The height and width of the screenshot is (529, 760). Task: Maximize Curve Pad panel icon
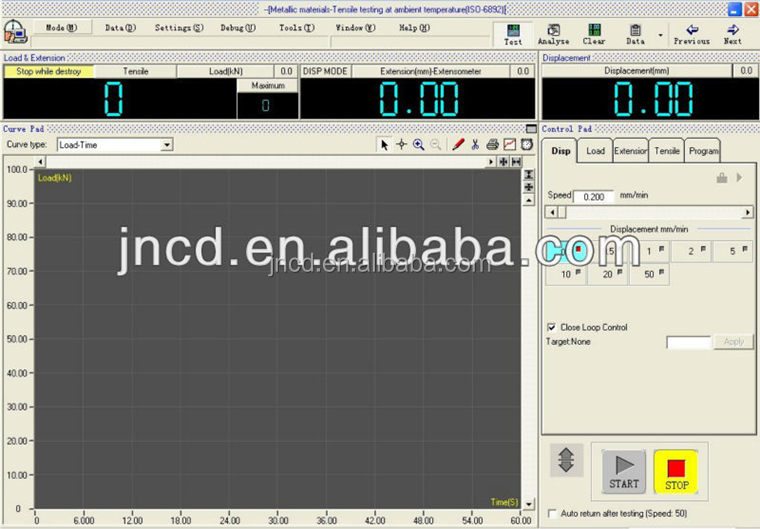[x=531, y=129]
